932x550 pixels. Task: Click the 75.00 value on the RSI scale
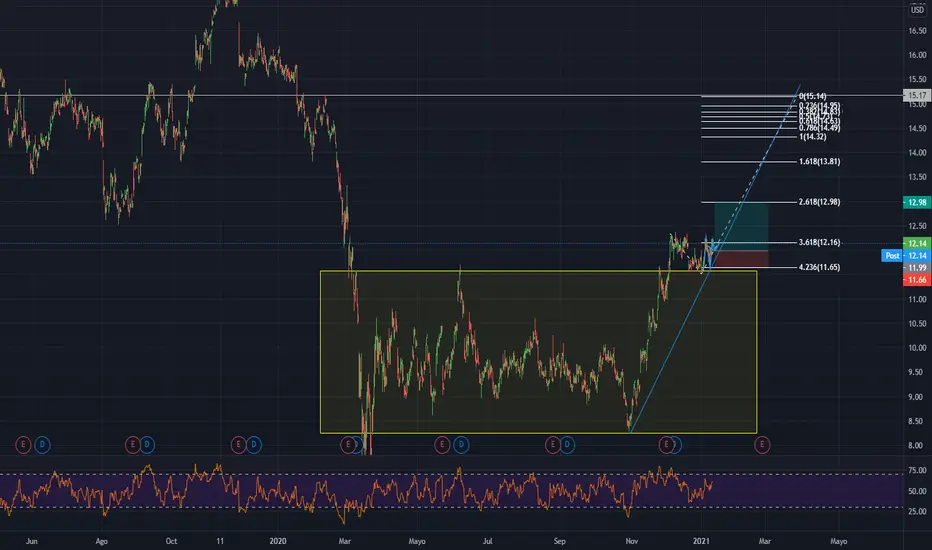(x=917, y=470)
